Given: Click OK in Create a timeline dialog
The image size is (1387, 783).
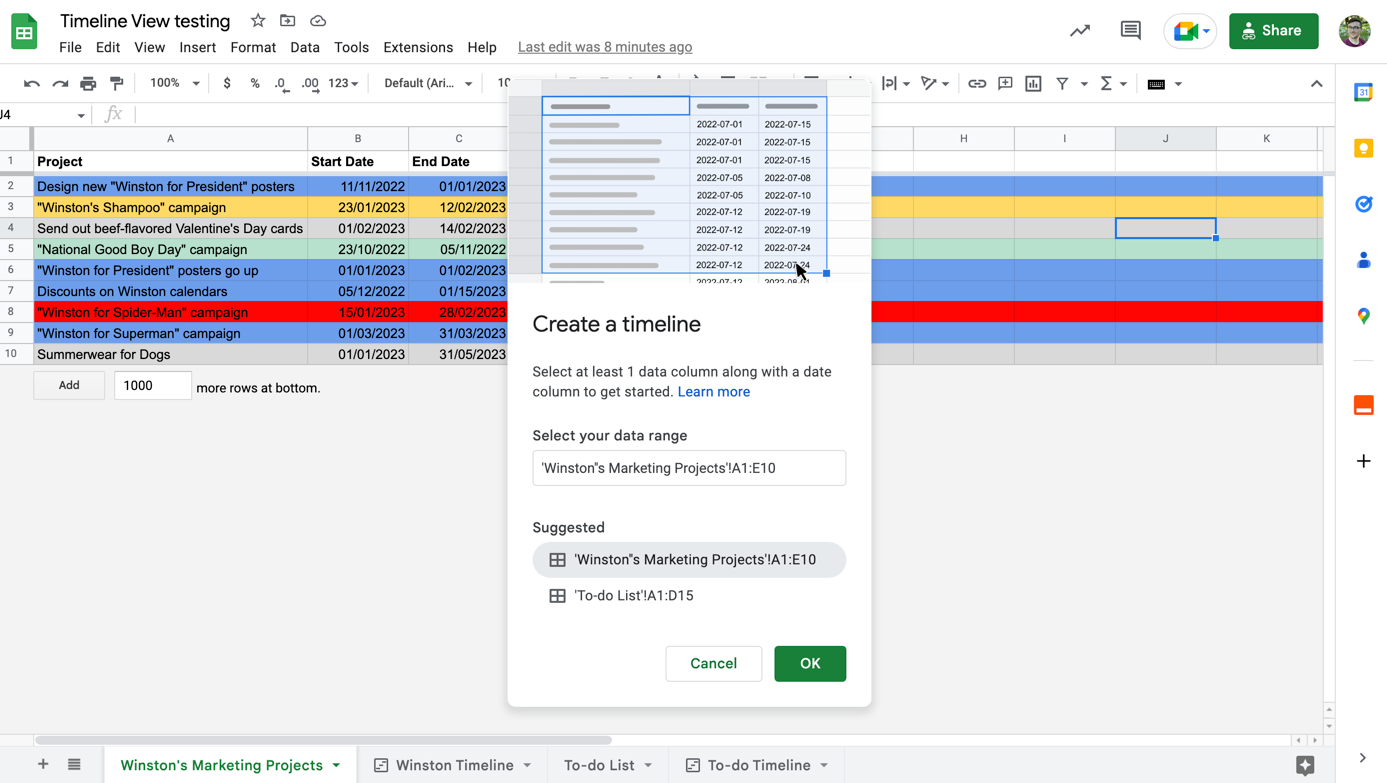Looking at the screenshot, I should [x=810, y=664].
